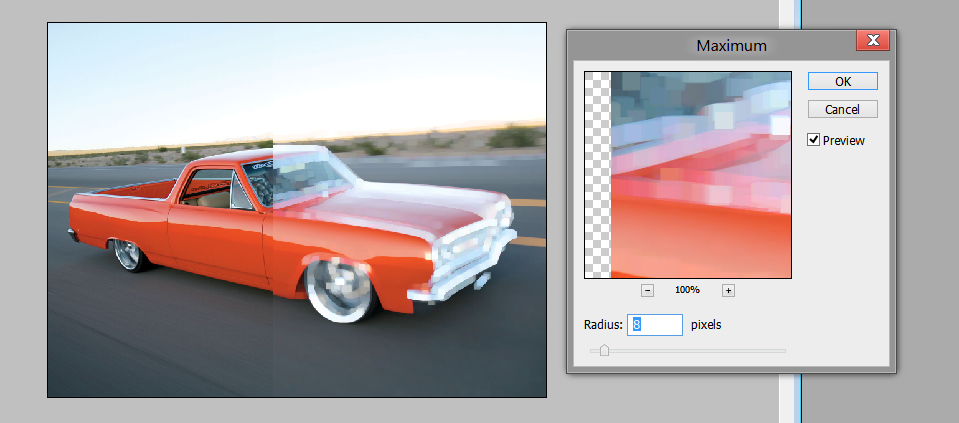Confirm the Maximum filter with OK
This screenshot has height=423, width=959.
(842, 81)
